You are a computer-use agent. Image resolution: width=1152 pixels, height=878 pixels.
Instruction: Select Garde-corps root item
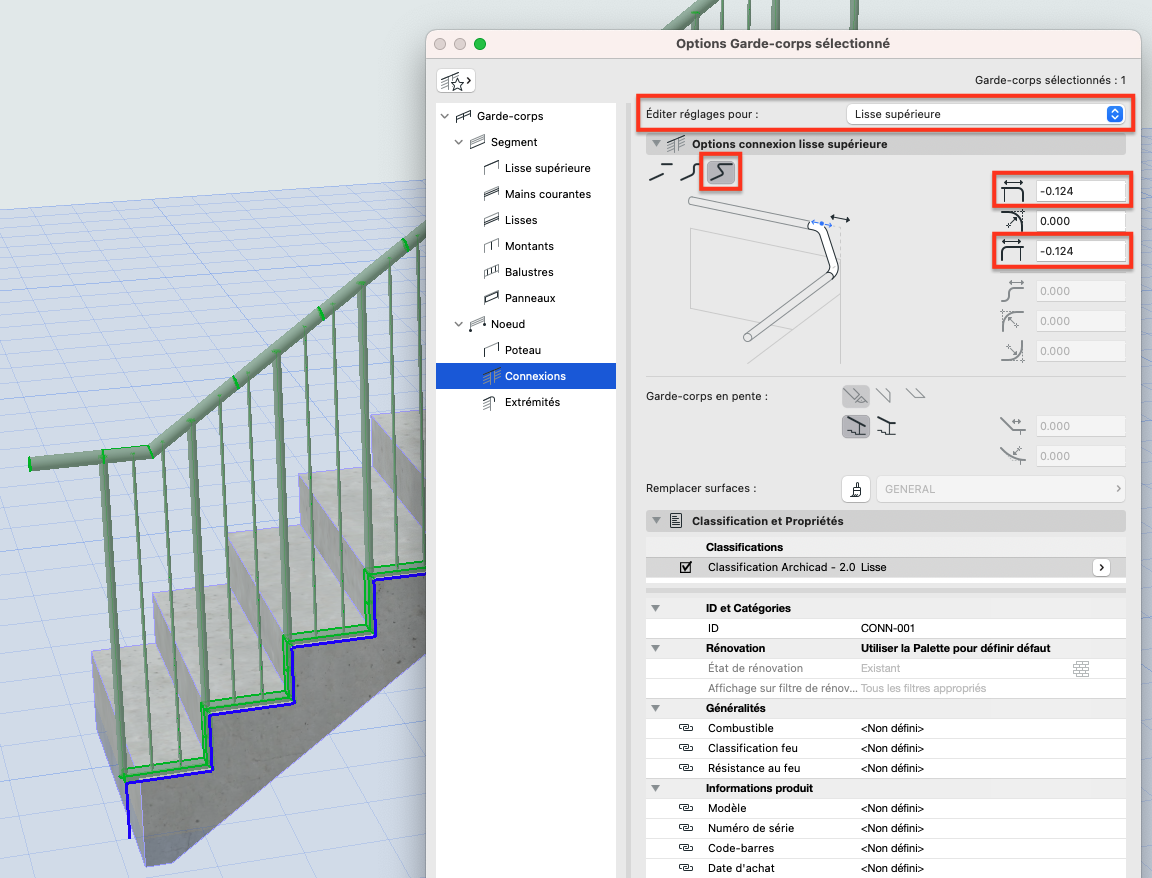pyautogui.click(x=510, y=116)
